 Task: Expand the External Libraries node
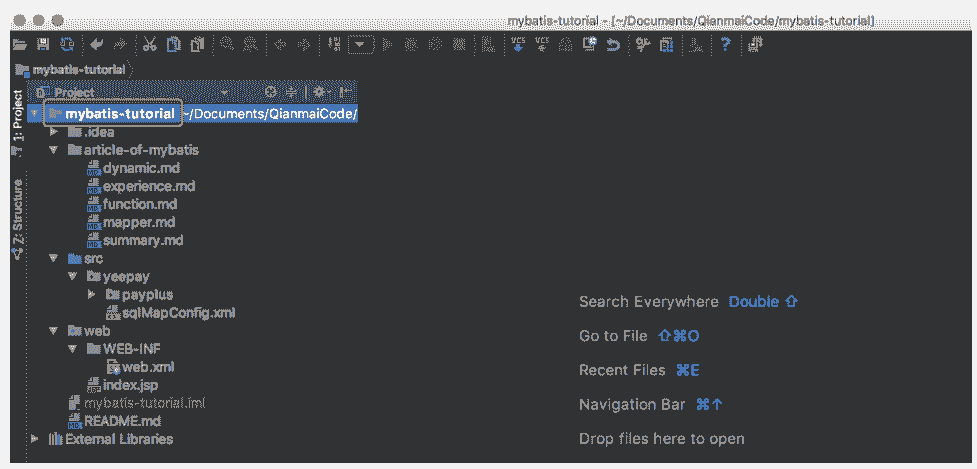pyautogui.click(x=36, y=439)
